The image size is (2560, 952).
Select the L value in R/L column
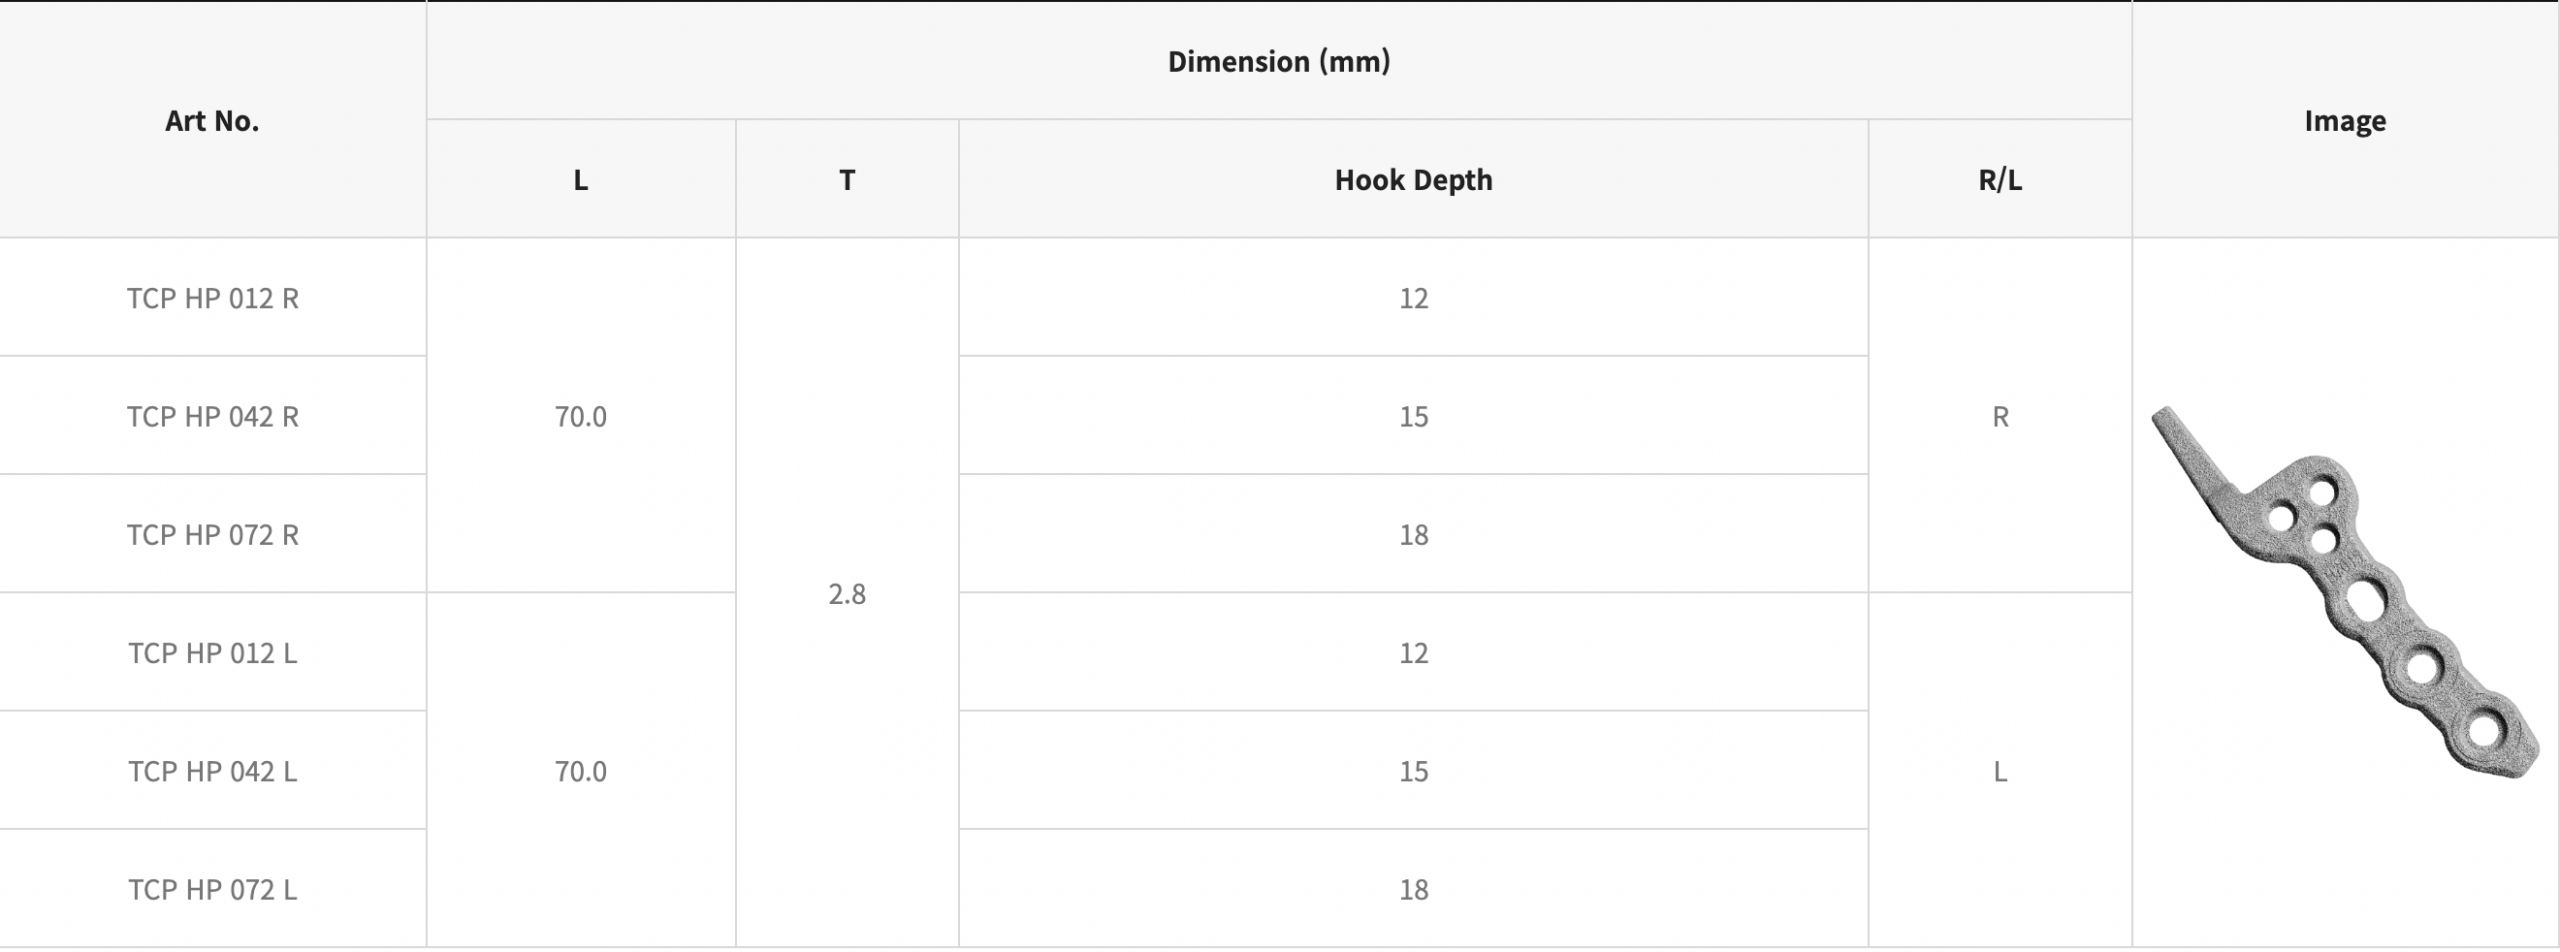tap(2000, 771)
